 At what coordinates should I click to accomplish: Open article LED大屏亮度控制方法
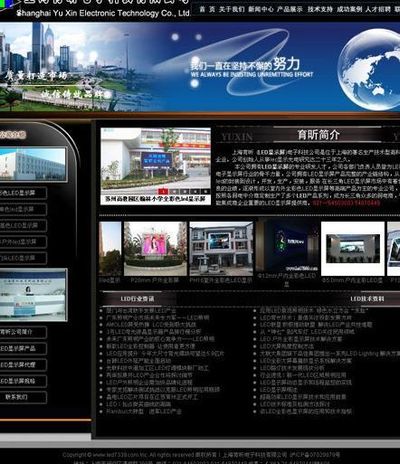[x=287, y=346]
